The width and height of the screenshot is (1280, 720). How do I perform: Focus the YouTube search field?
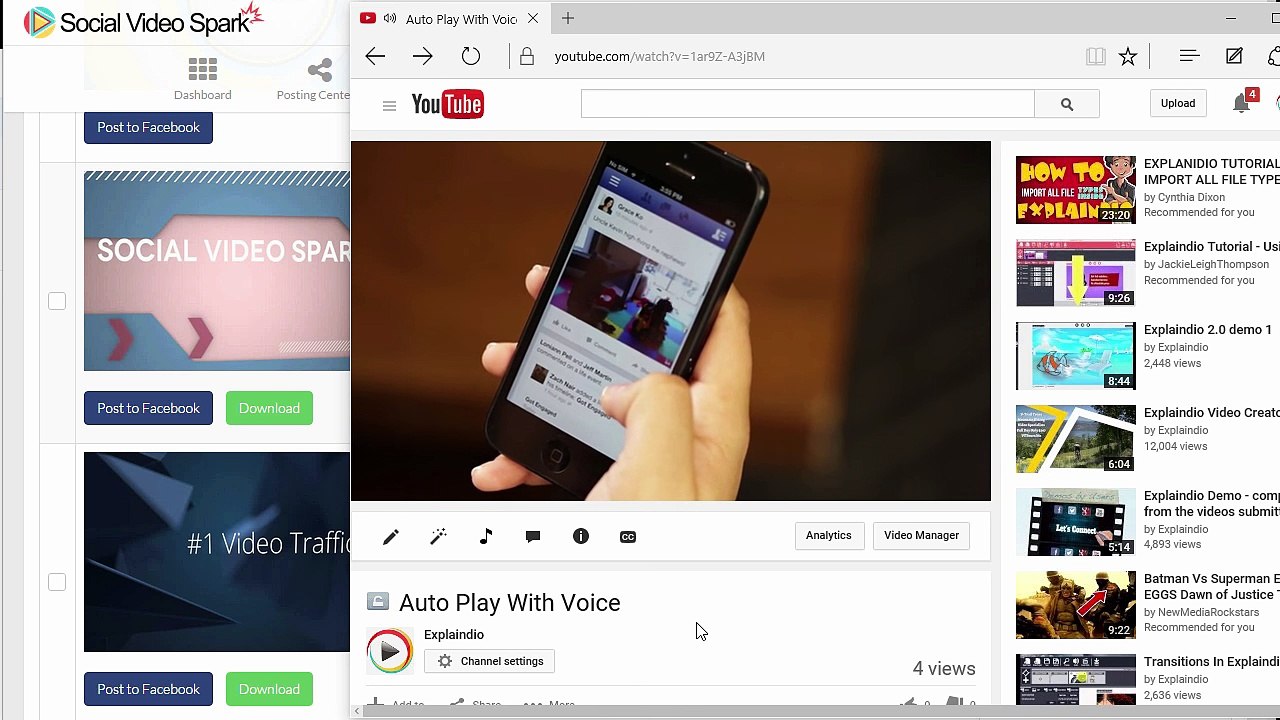pos(807,104)
